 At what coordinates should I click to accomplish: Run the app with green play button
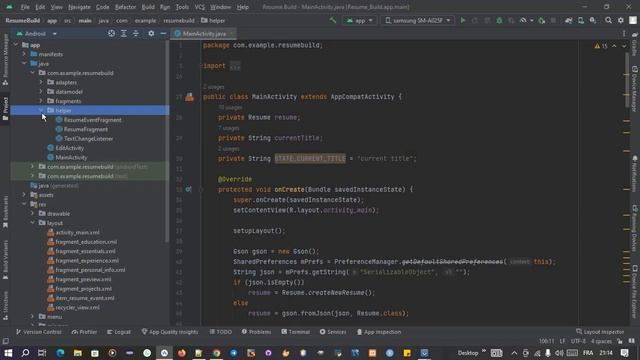(x=463, y=20)
